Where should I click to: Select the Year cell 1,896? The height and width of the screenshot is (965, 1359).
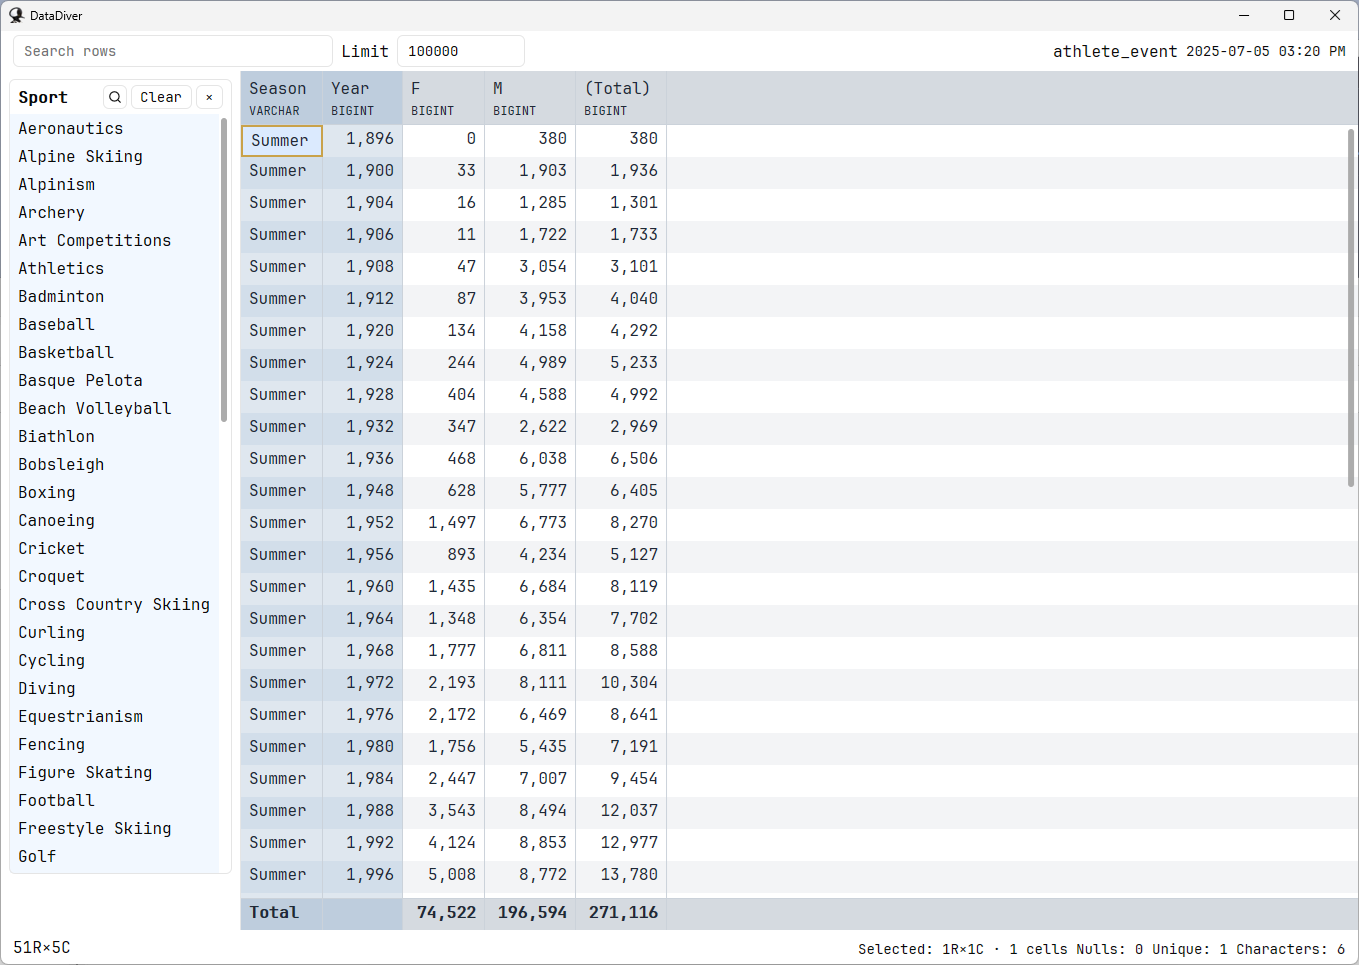tap(363, 139)
